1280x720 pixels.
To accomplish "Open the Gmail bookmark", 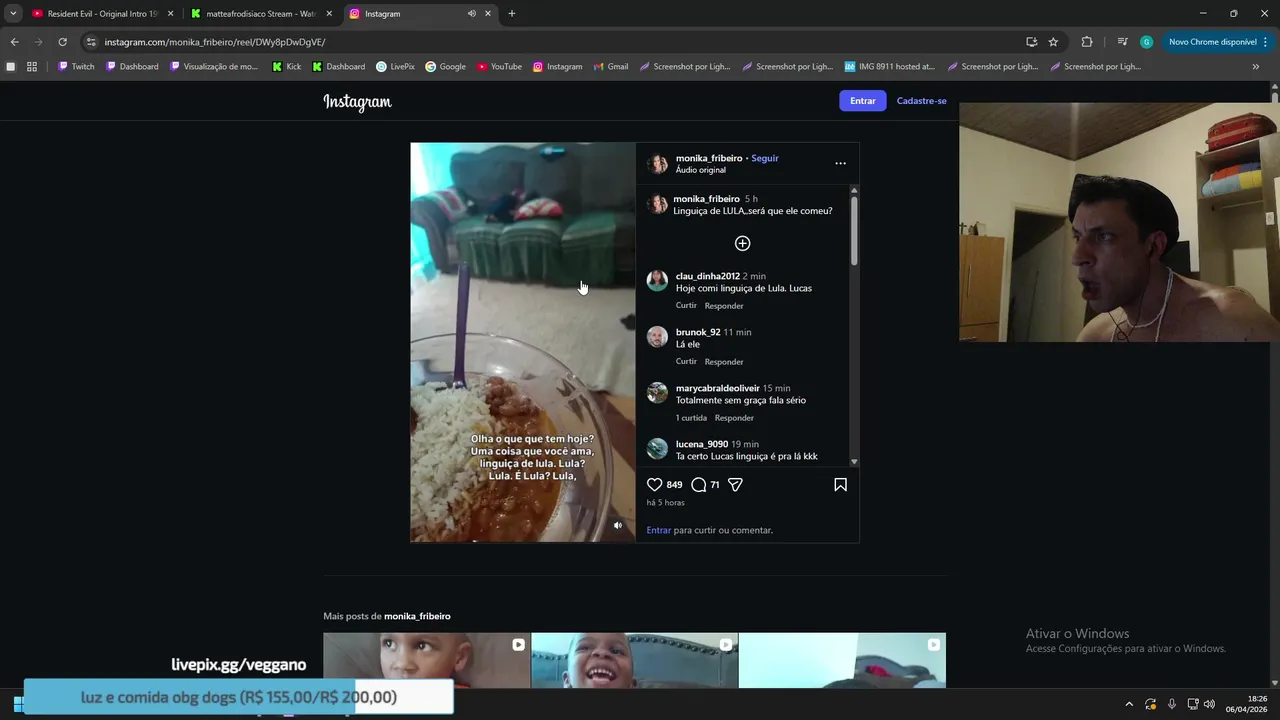I will pos(610,66).
